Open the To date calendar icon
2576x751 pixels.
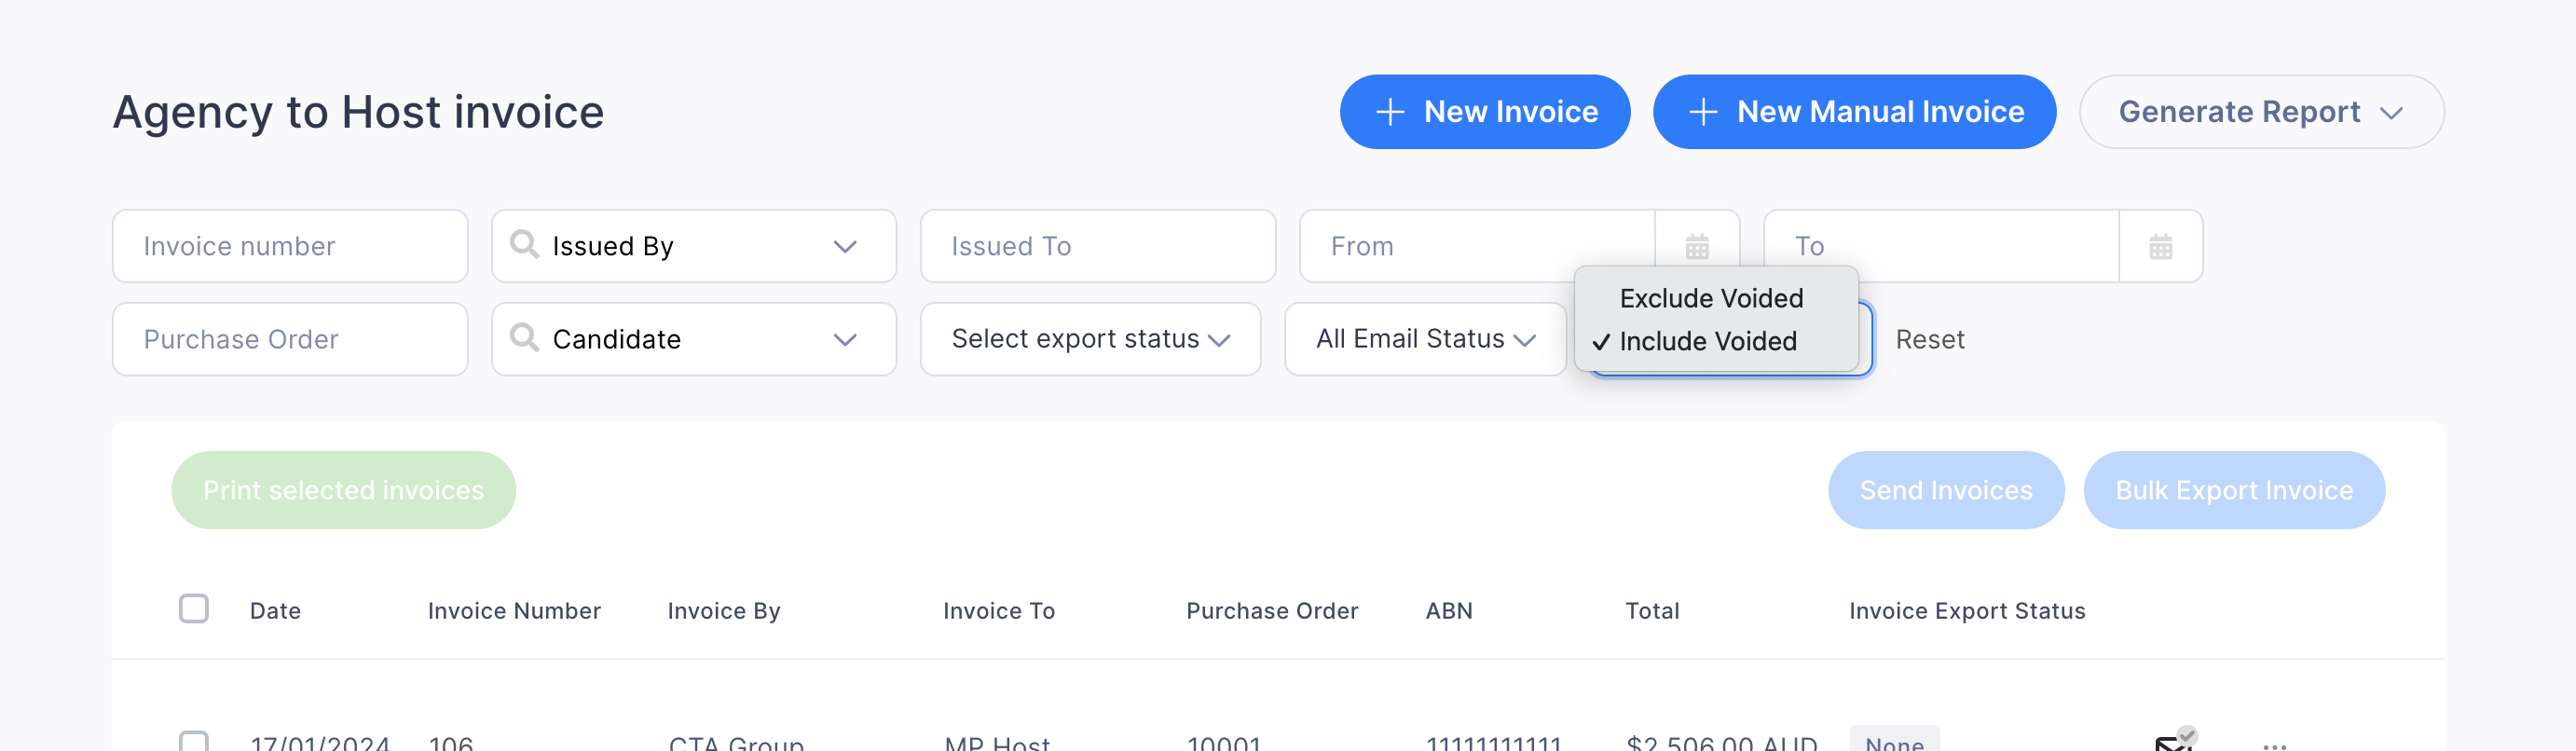(x=2161, y=246)
